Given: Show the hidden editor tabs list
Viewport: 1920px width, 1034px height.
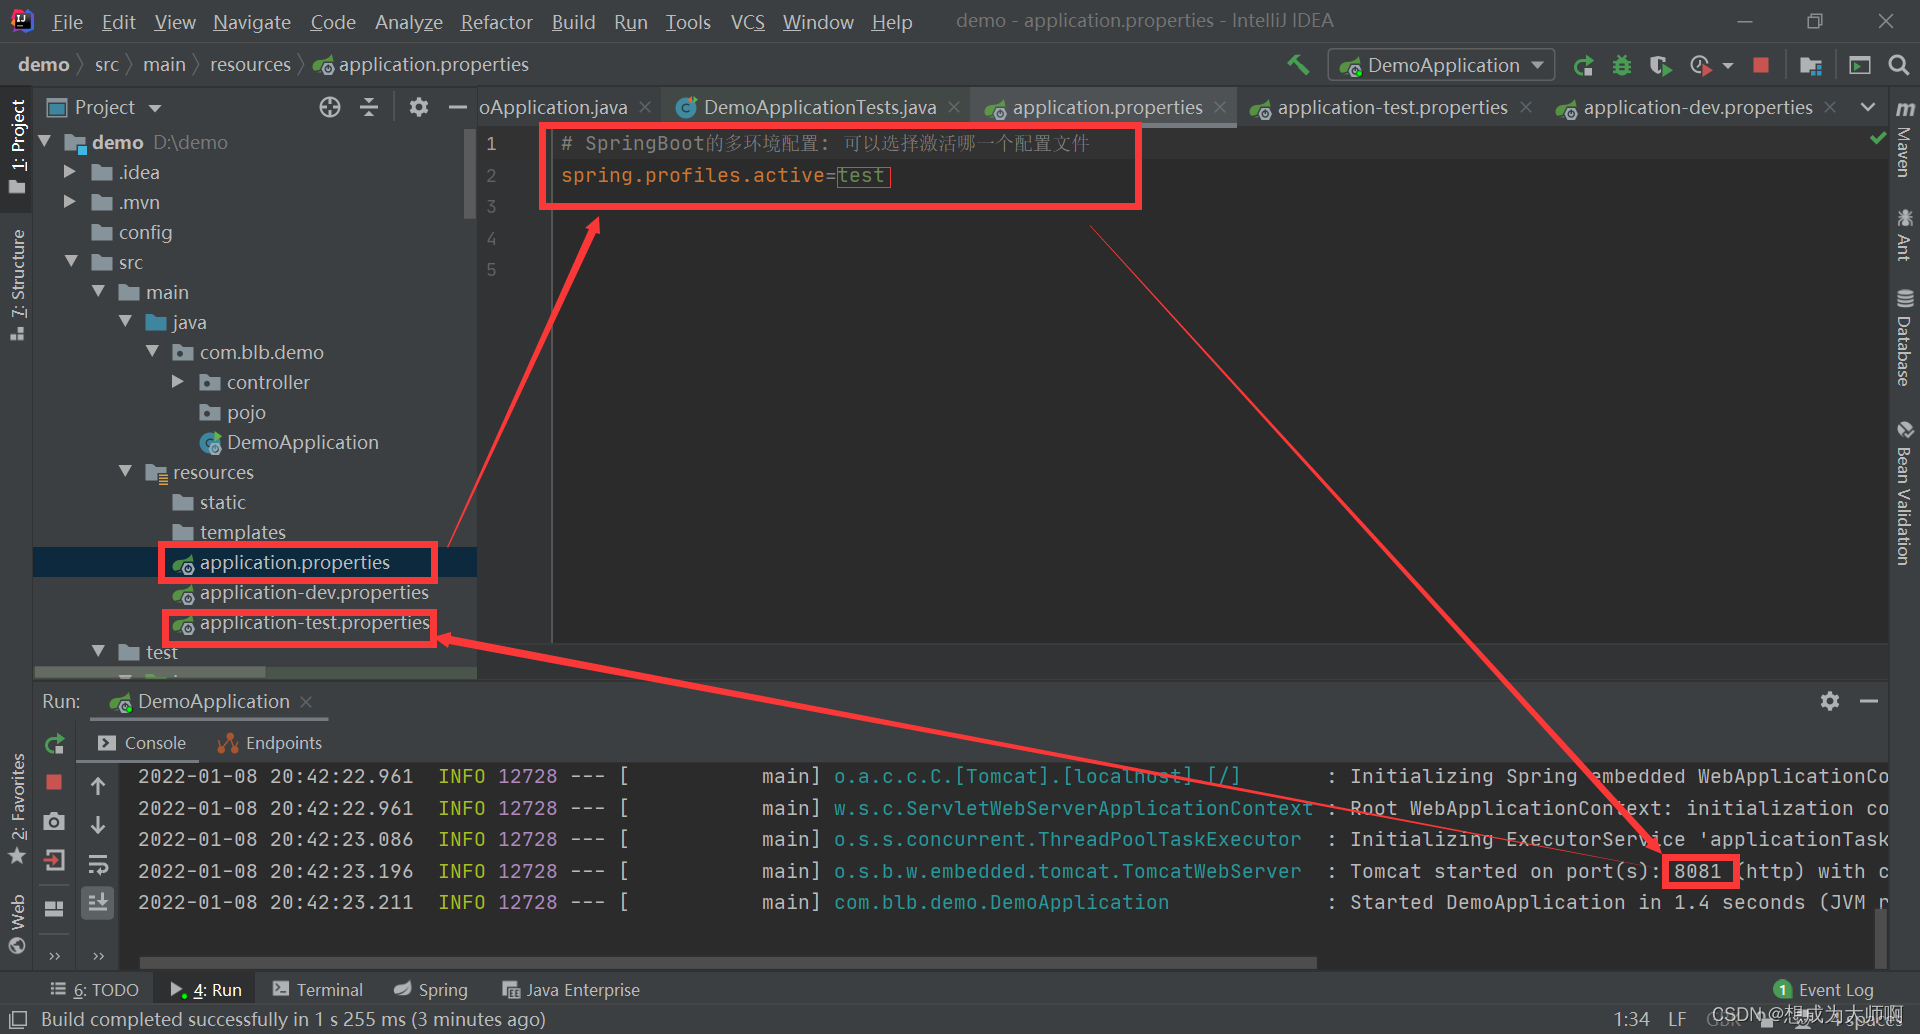Looking at the screenshot, I should pyautogui.click(x=1867, y=107).
